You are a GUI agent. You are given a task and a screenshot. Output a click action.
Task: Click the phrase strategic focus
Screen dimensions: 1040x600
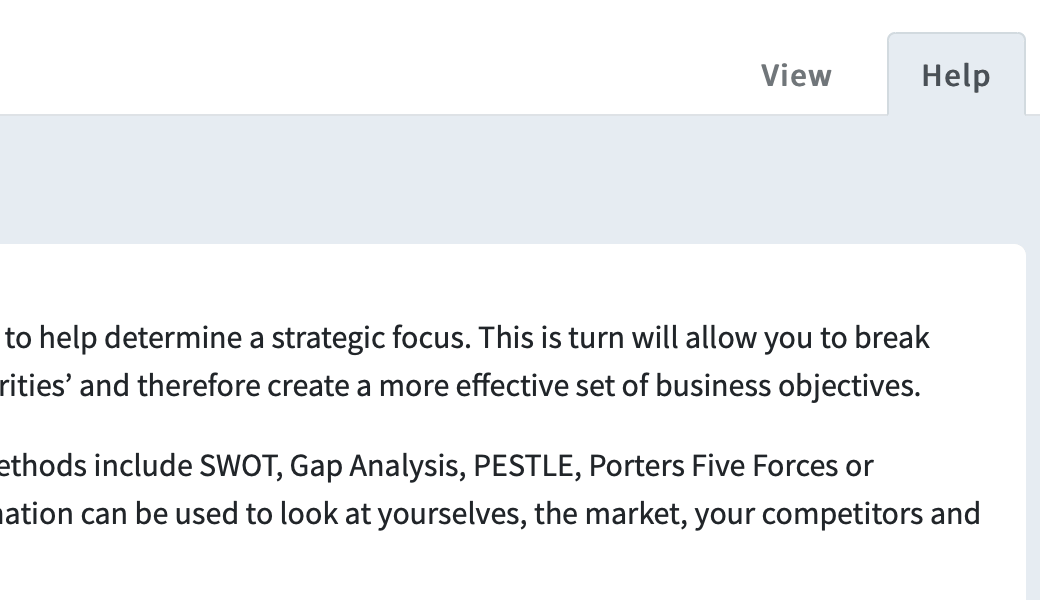point(367,338)
